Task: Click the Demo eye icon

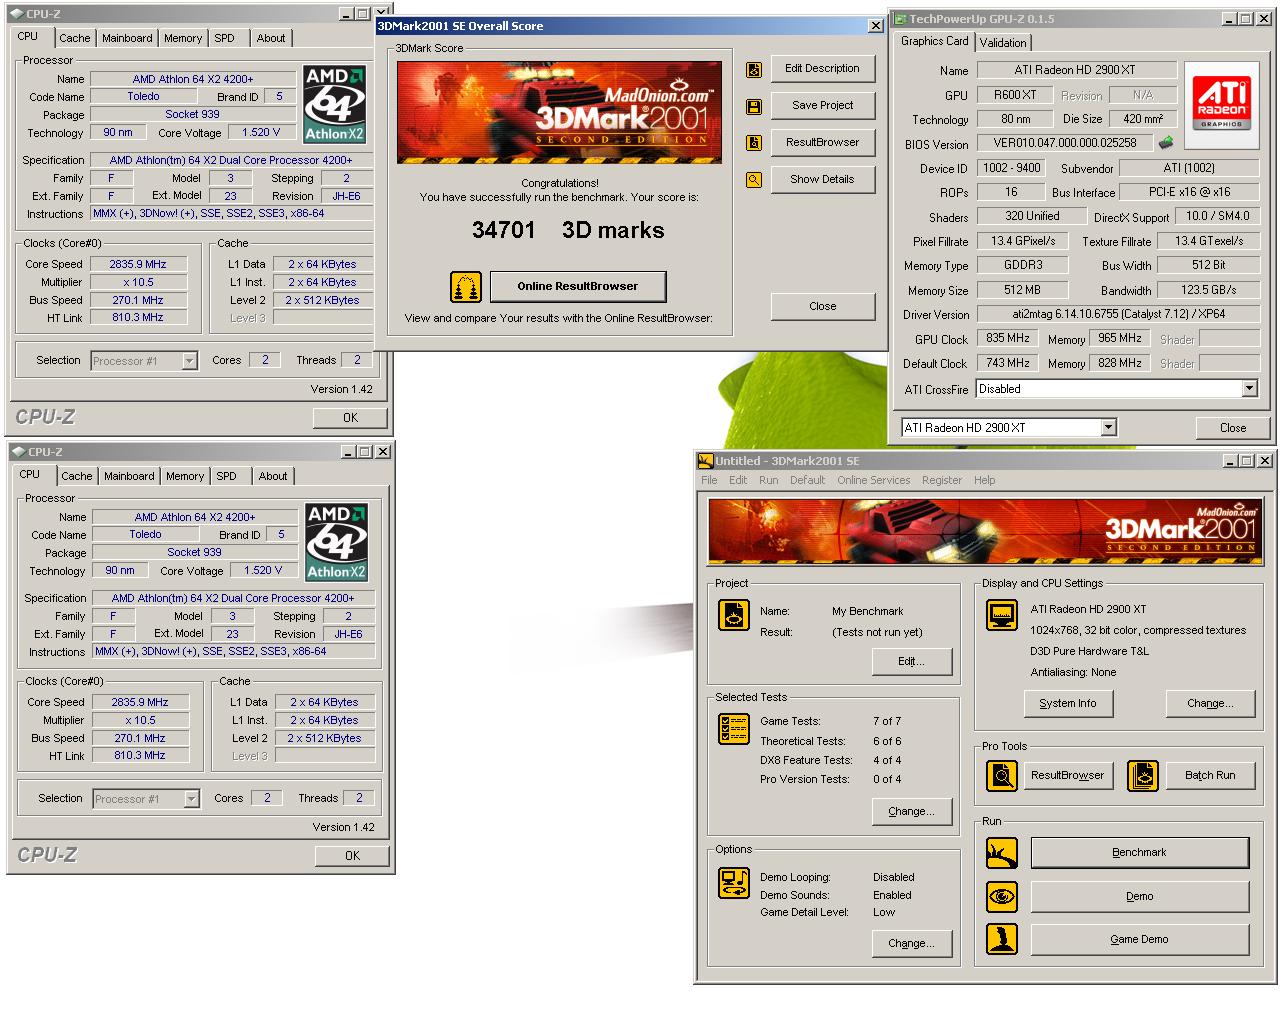Action: click(1002, 897)
